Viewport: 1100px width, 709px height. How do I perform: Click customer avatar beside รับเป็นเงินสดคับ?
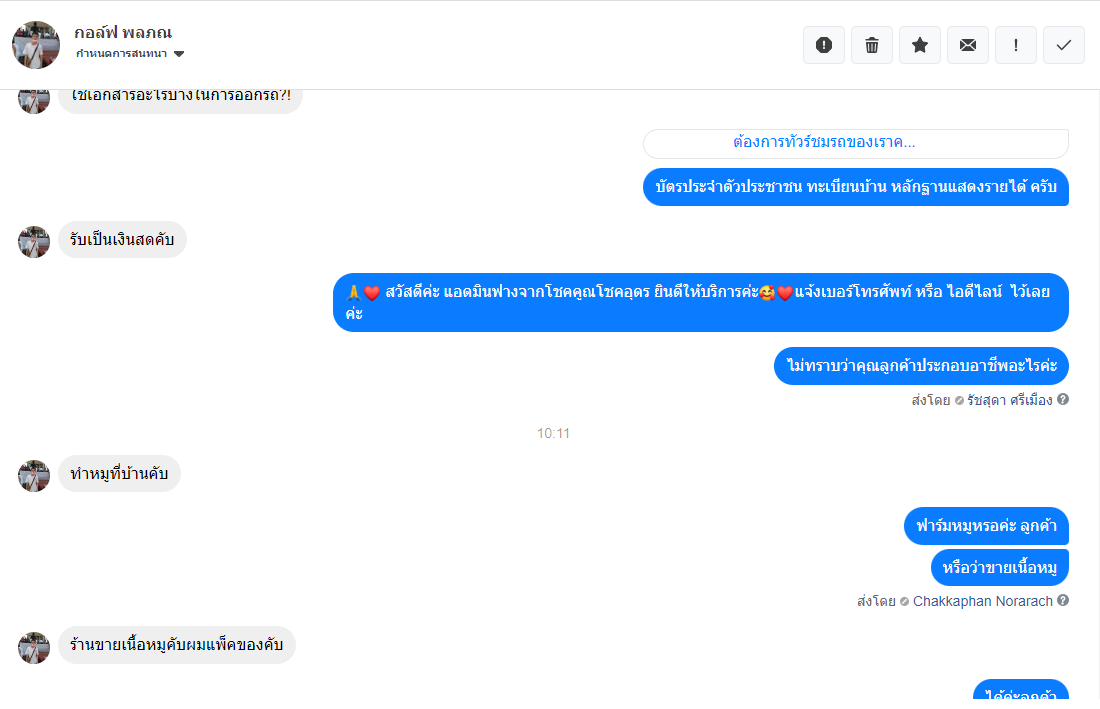[34, 242]
